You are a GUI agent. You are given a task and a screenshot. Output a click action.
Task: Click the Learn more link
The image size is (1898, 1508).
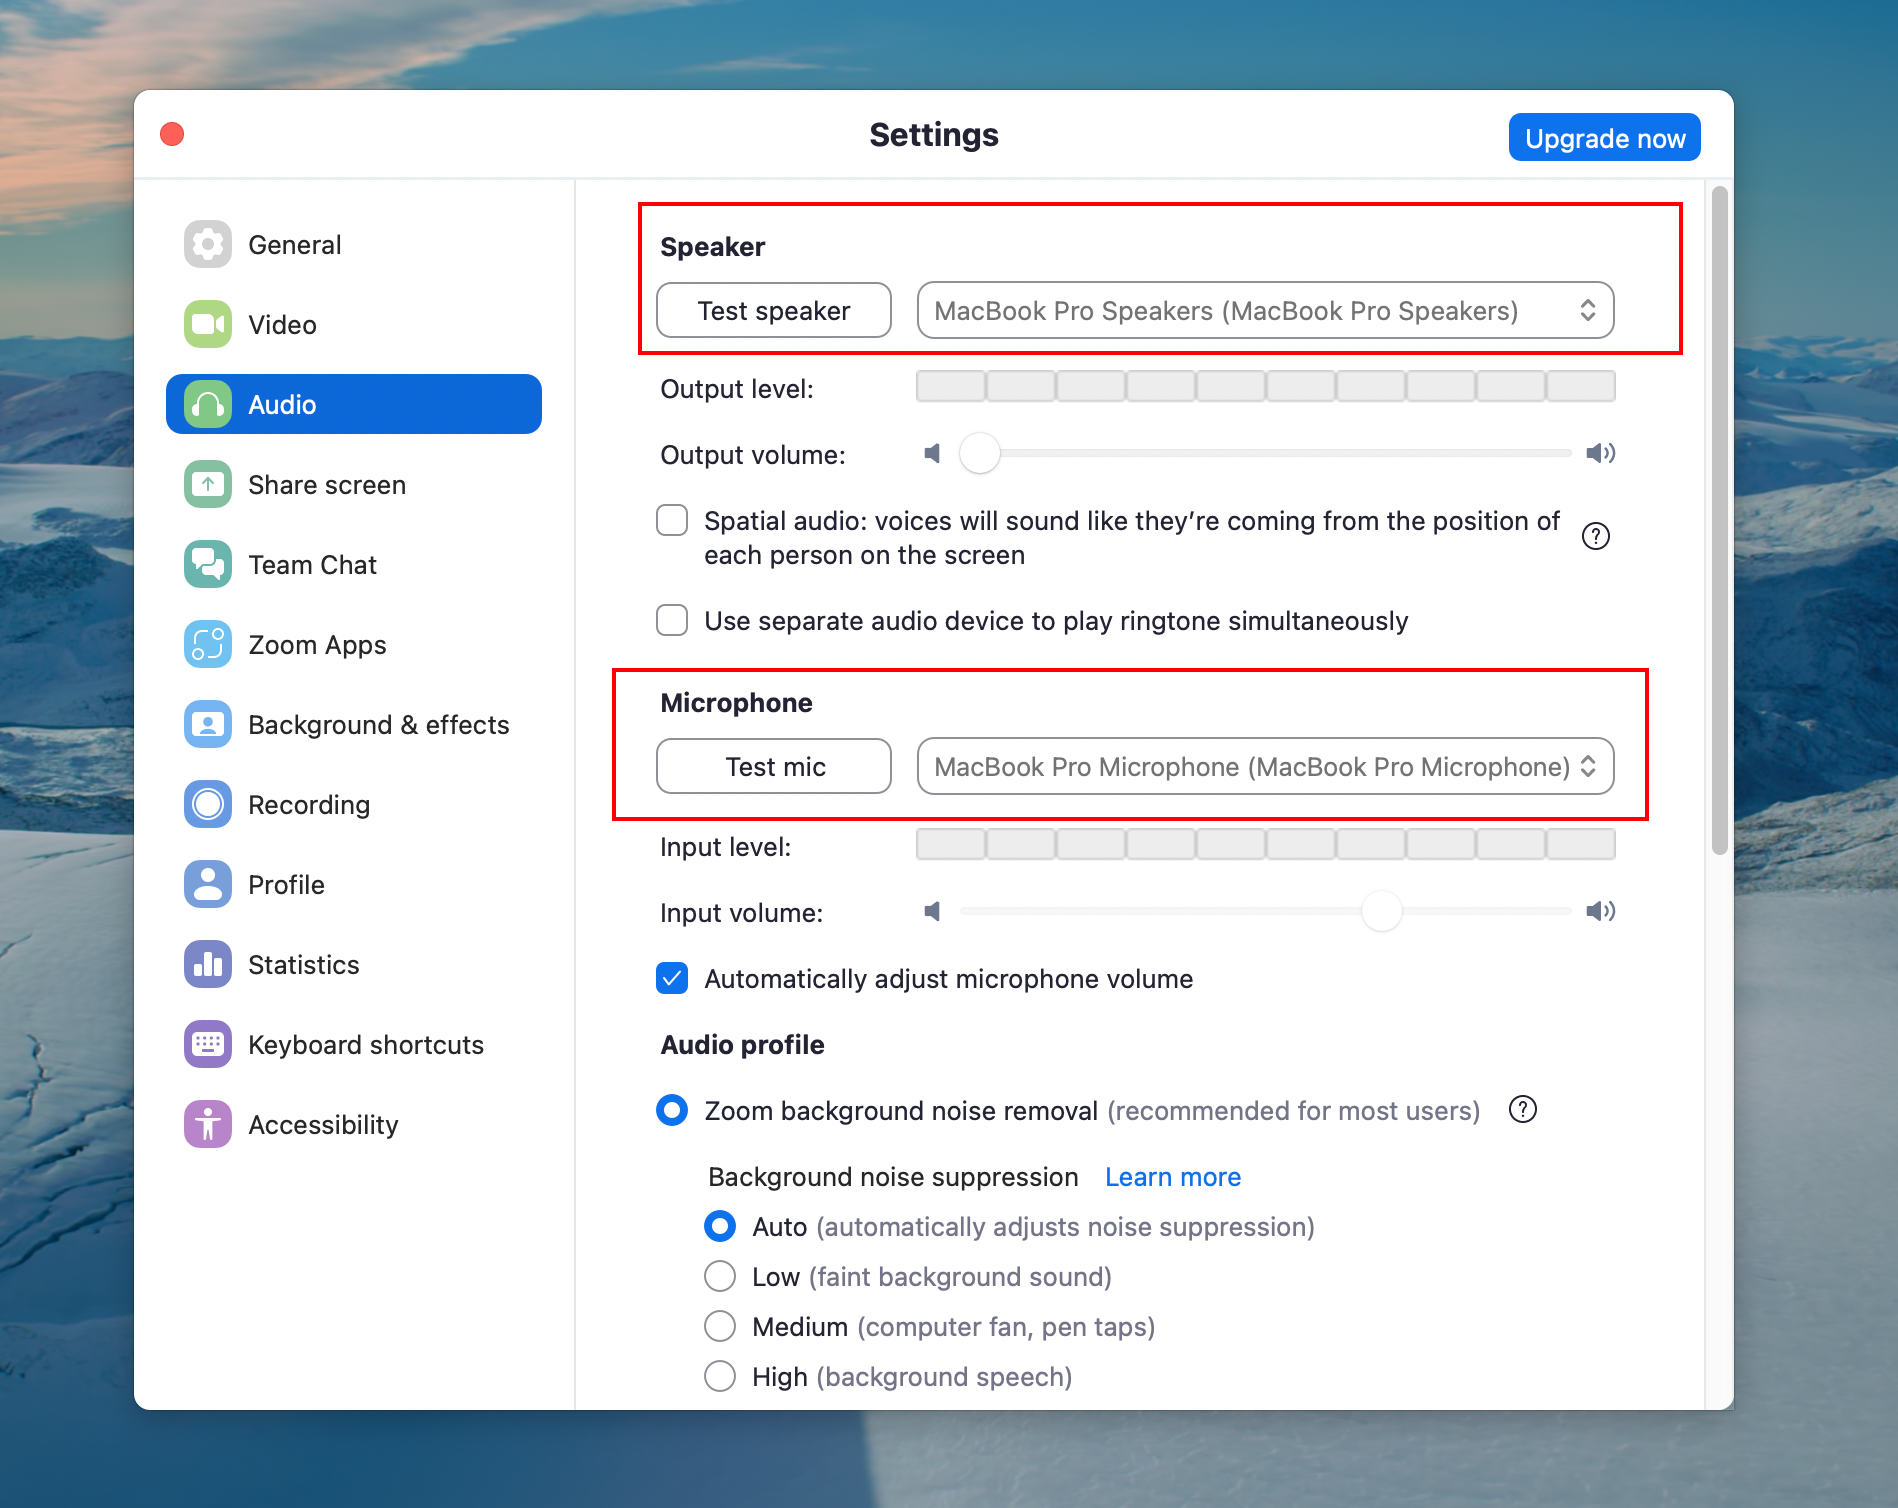(1172, 1177)
